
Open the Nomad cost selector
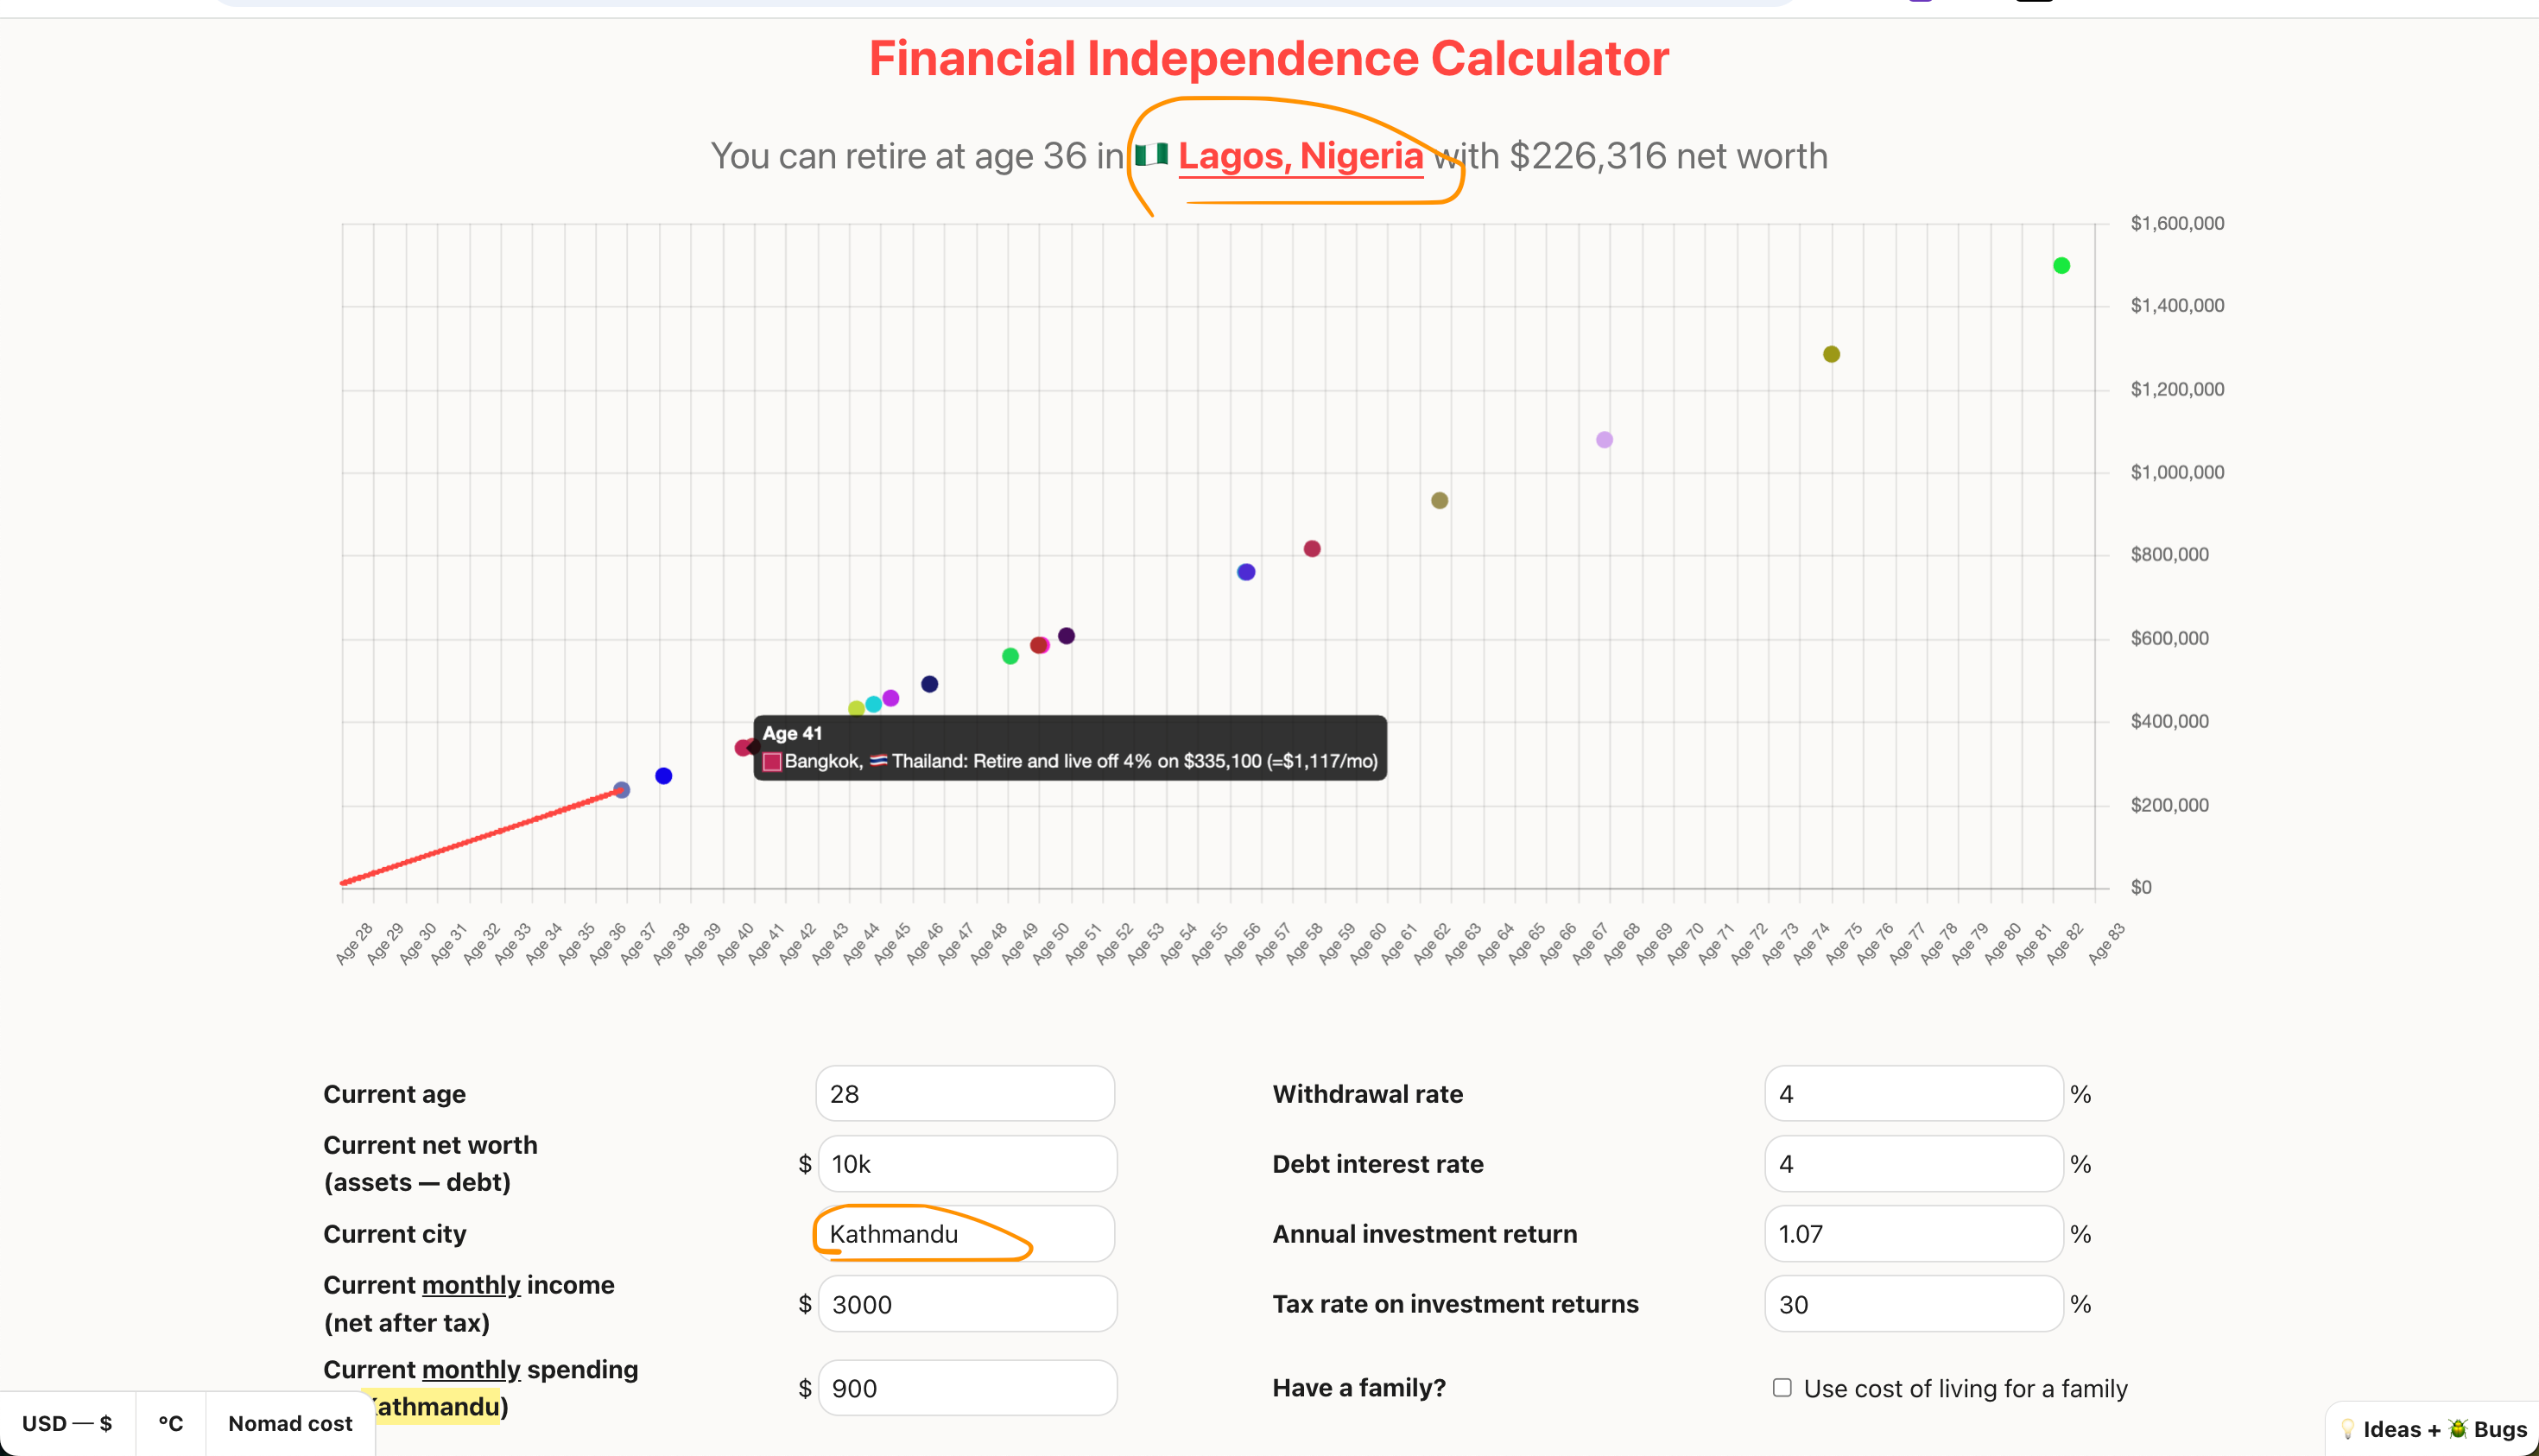point(290,1423)
